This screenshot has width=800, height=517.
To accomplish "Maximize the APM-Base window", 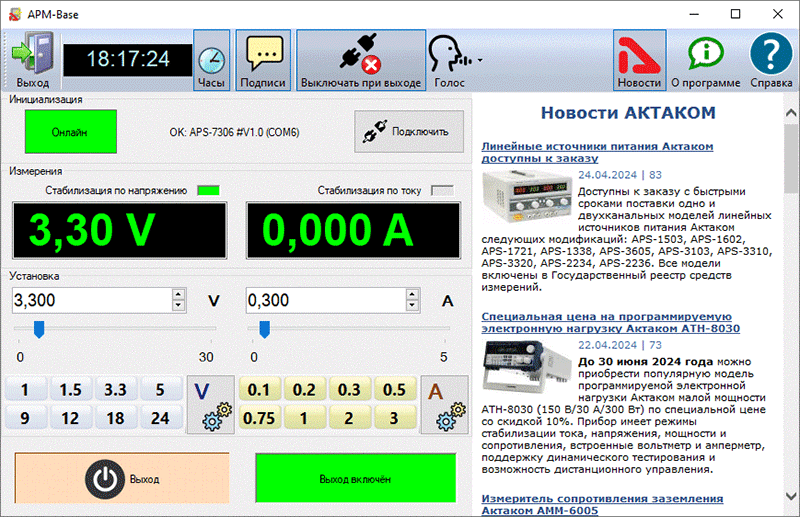I will [735, 14].
